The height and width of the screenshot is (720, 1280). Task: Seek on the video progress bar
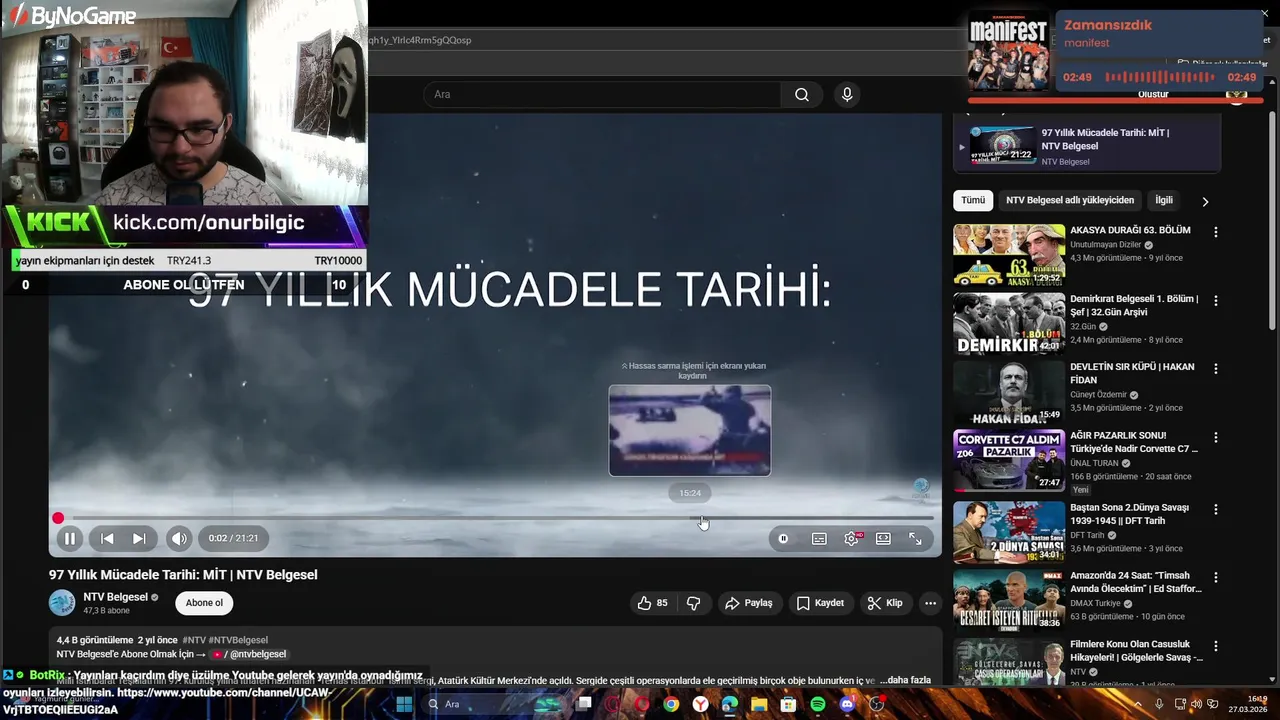495,518
